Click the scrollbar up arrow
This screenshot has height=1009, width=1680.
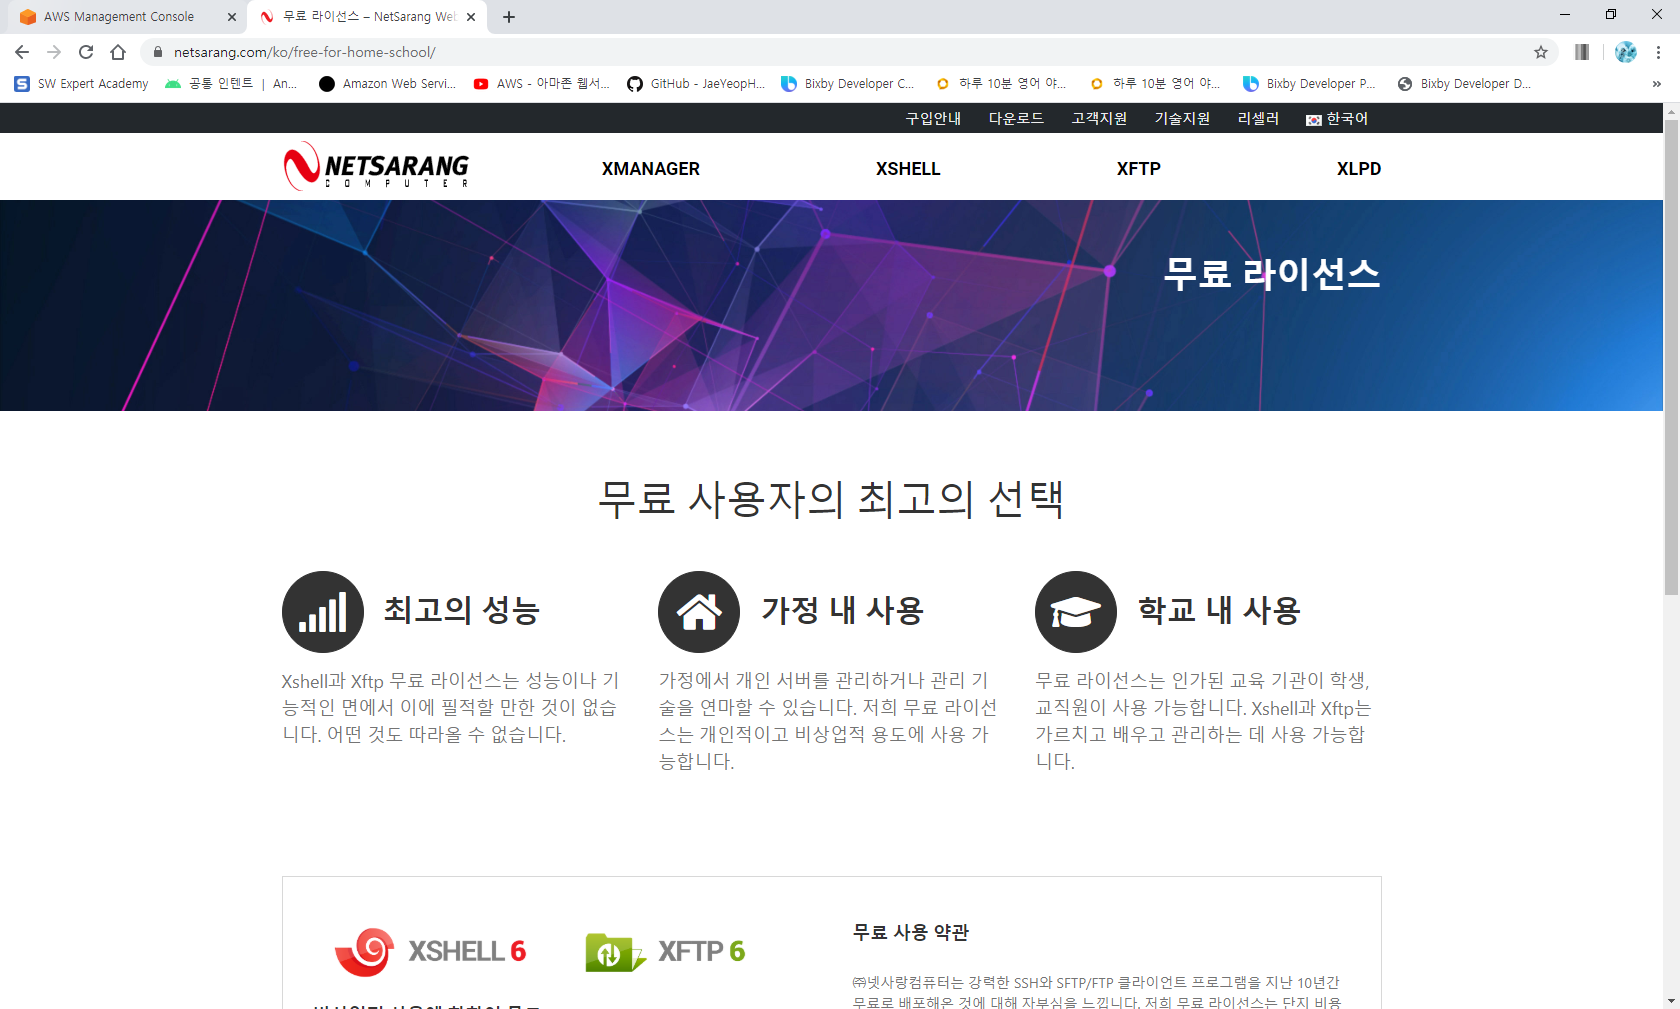(1671, 111)
